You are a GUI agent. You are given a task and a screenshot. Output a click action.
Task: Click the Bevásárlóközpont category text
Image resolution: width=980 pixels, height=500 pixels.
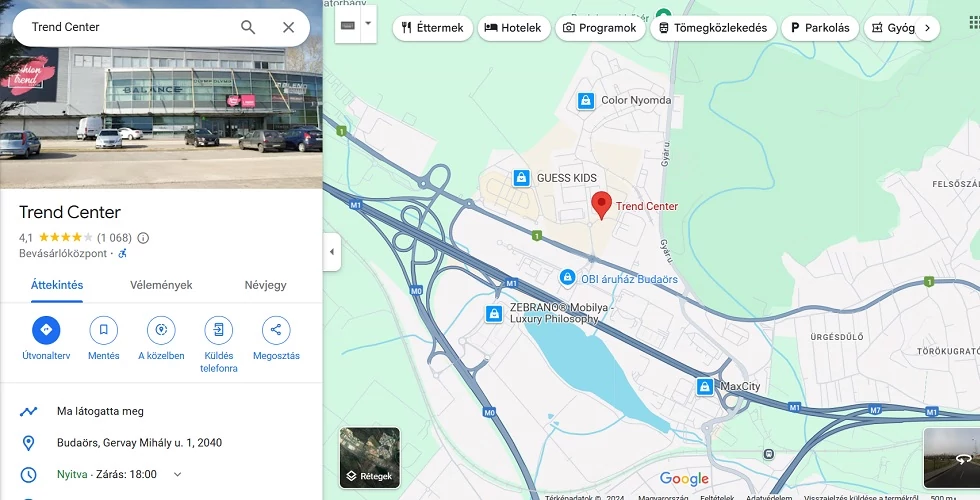point(63,254)
